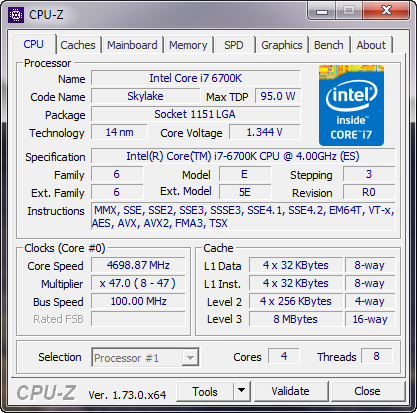Click the Intel Core i7 logo badge
The width and height of the screenshot is (417, 413).
pyautogui.click(x=351, y=105)
